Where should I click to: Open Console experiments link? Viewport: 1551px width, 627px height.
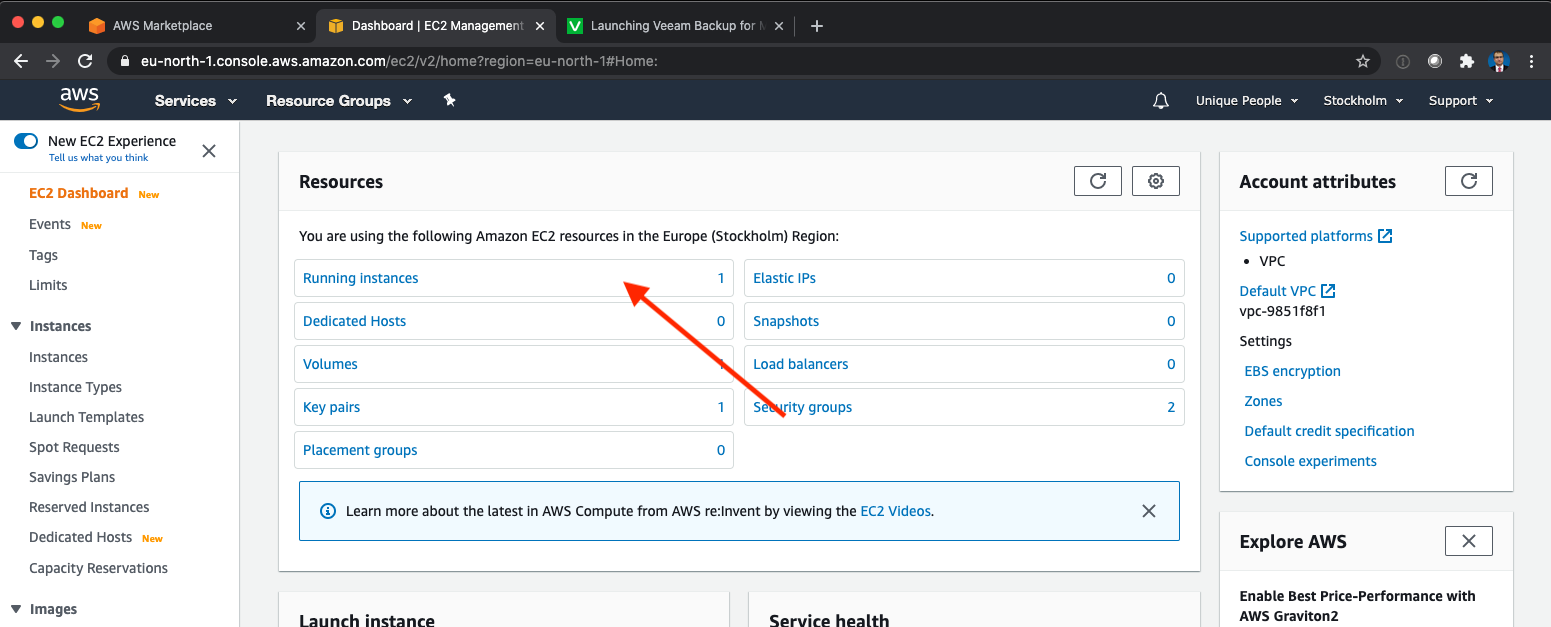(x=1310, y=461)
